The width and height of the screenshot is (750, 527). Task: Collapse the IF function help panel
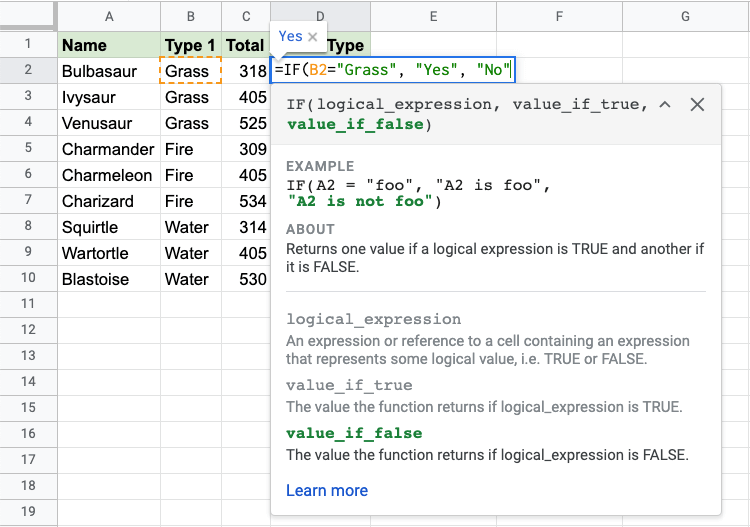click(x=665, y=105)
